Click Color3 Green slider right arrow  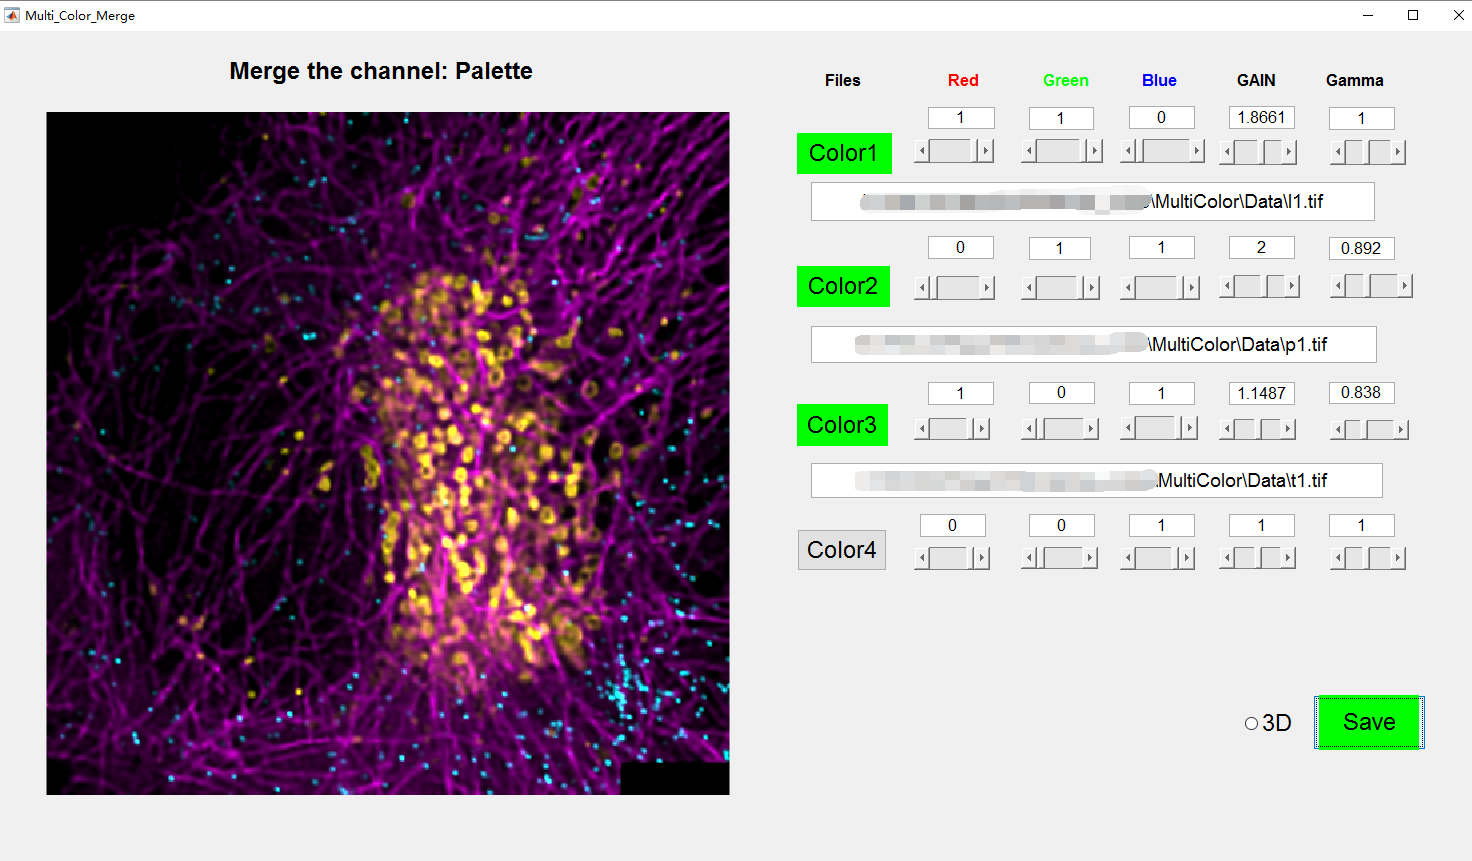1091,429
